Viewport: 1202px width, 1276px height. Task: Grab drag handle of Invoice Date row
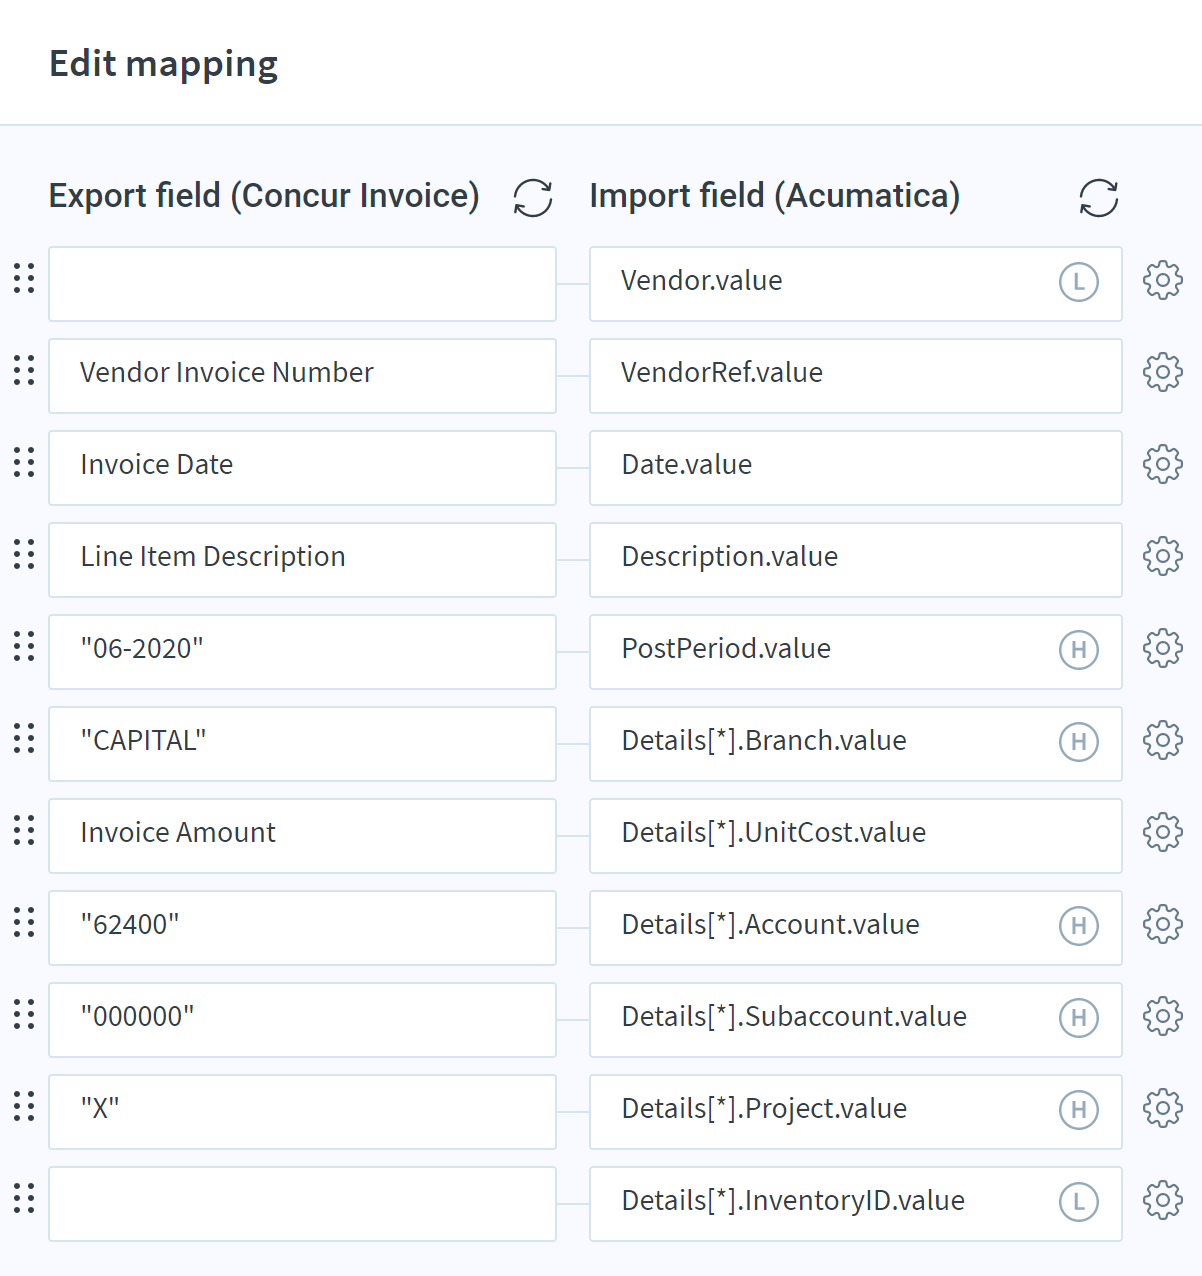(x=24, y=463)
